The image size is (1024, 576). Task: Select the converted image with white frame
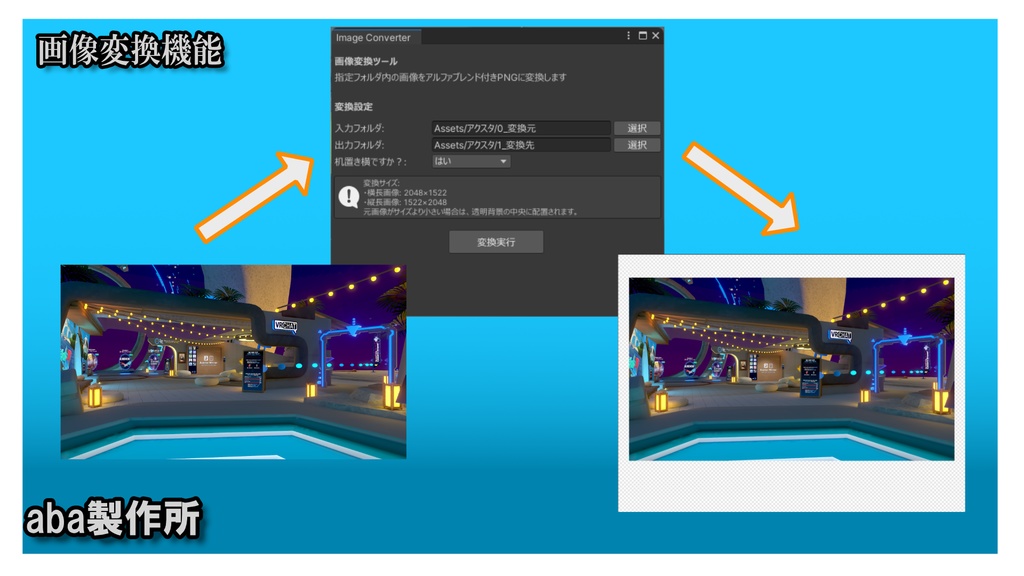(790, 385)
